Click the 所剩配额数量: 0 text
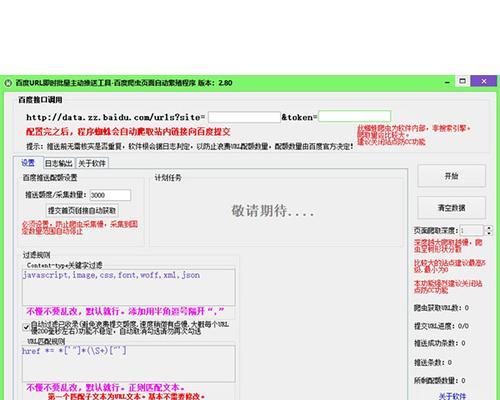This screenshot has height=400, width=500. click(x=440, y=380)
